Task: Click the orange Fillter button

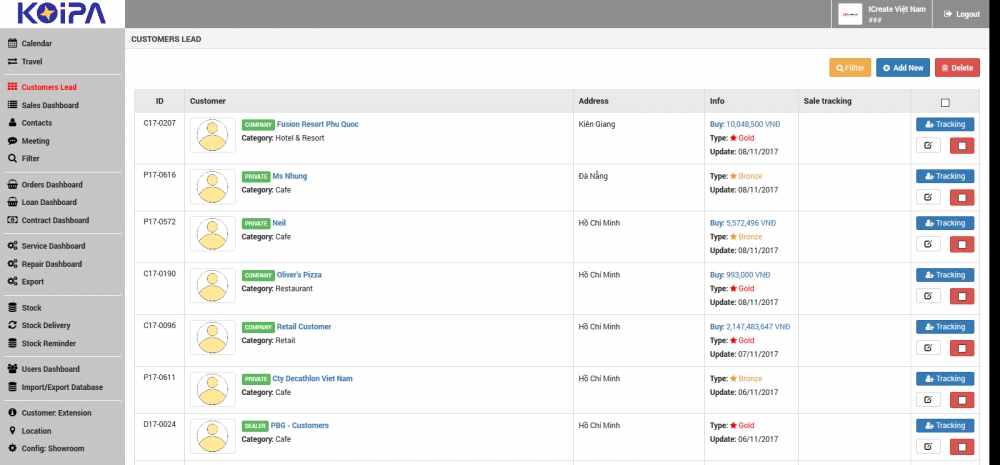Action: click(x=850, y=68)
